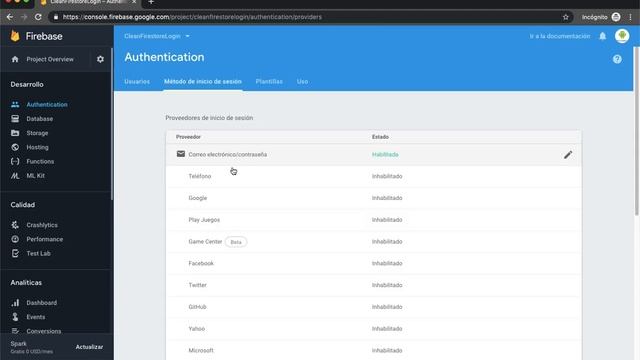Click Project Overview link
640x360 pixels.
coord(50,59)
